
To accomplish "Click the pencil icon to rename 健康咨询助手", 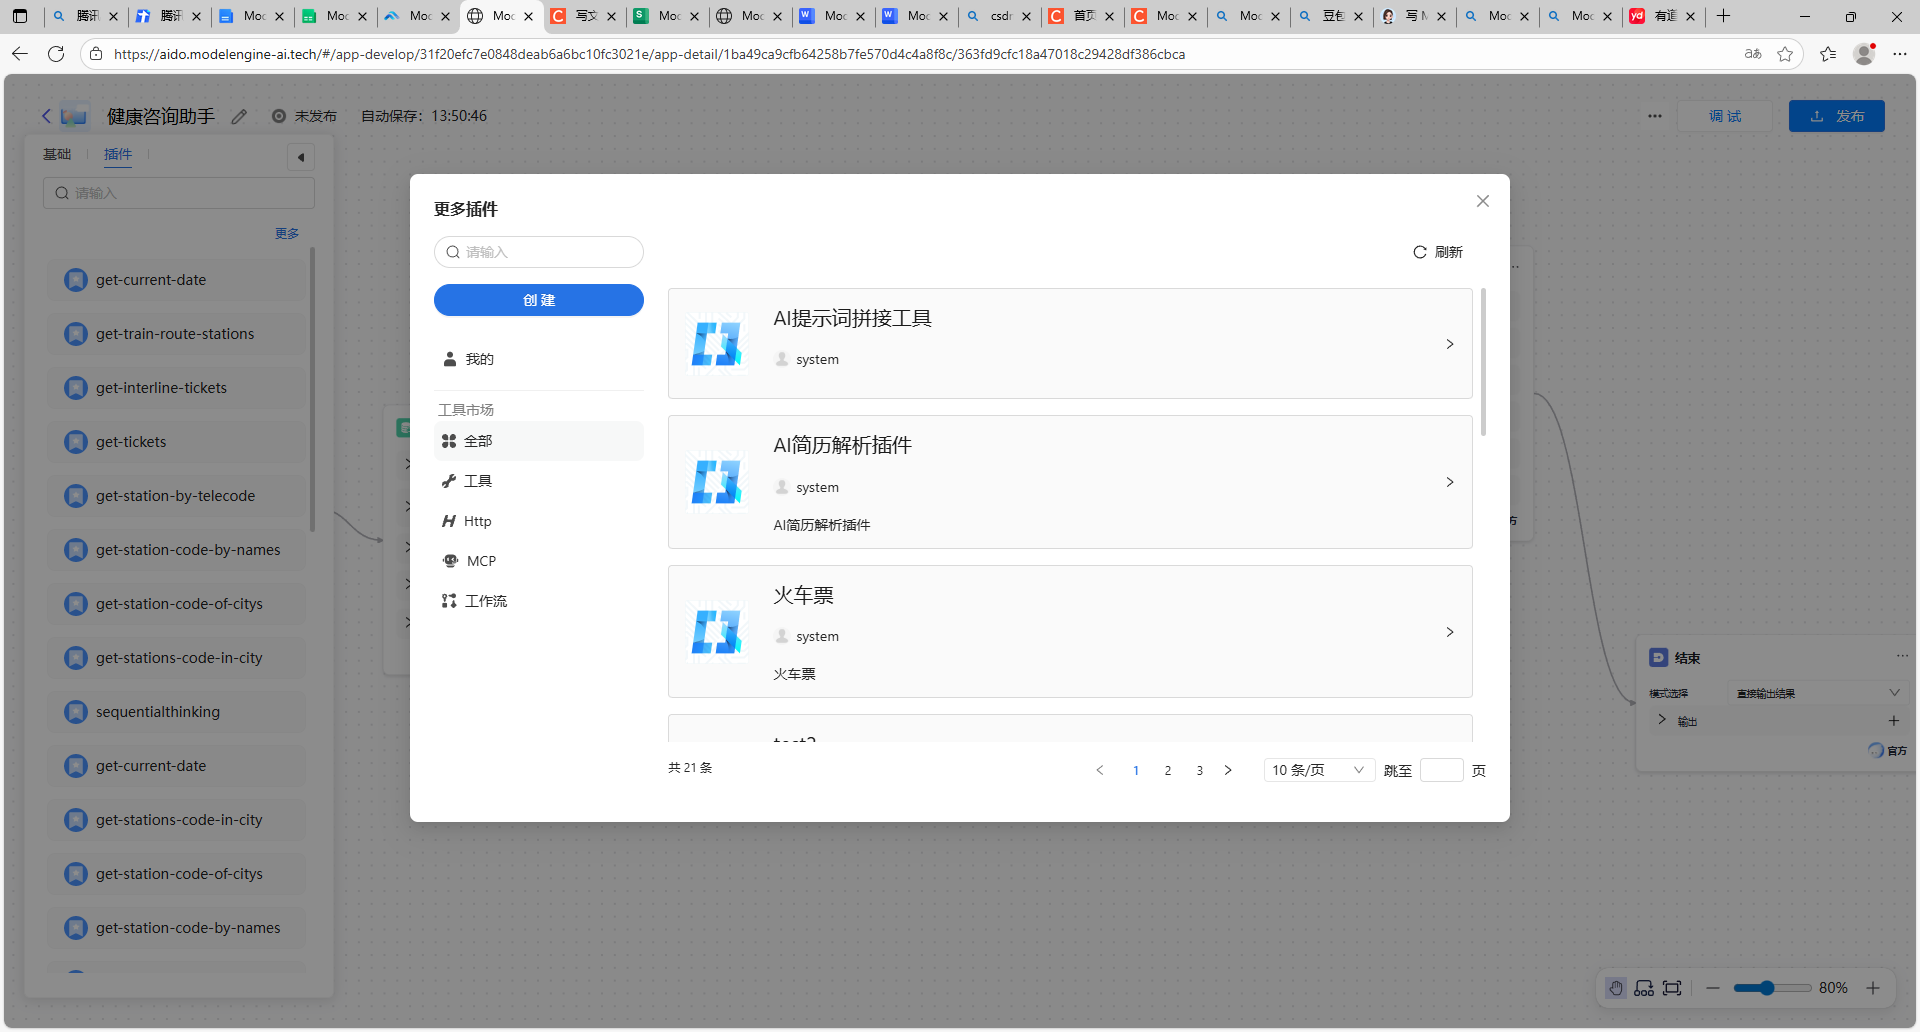I will (239, 116).
